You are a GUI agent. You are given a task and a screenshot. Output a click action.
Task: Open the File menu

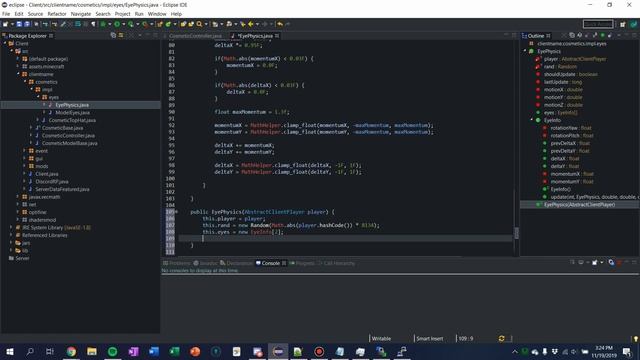click(x=6, y=14)
